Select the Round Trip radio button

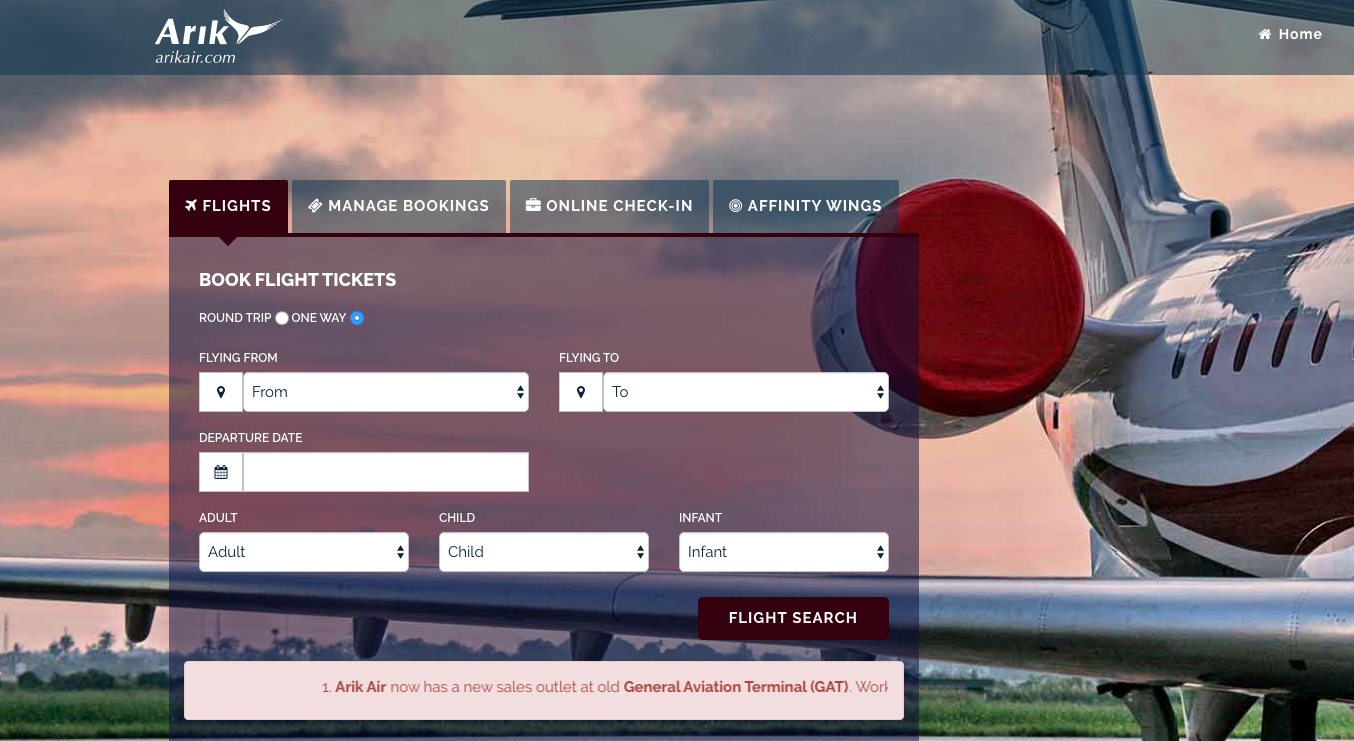pyautogui.click(x=282, y=318)
